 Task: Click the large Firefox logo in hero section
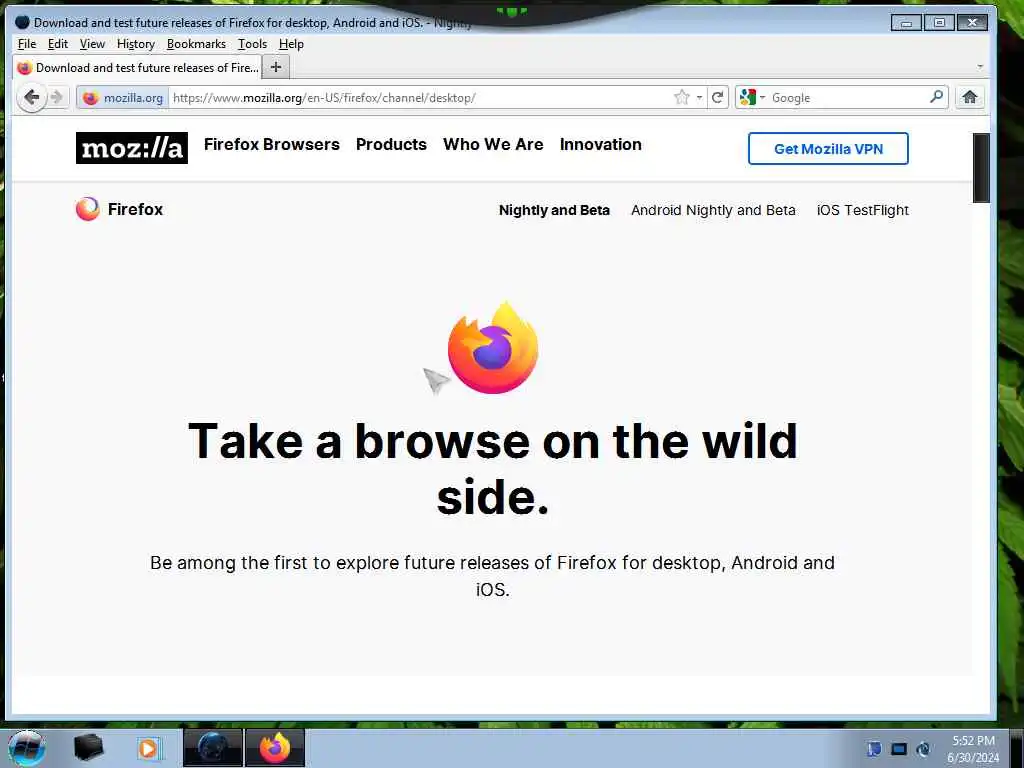tap(492, 347)
